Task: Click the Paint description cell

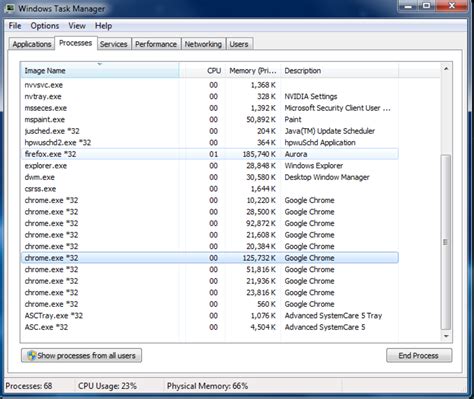Action: click(293, 120)
